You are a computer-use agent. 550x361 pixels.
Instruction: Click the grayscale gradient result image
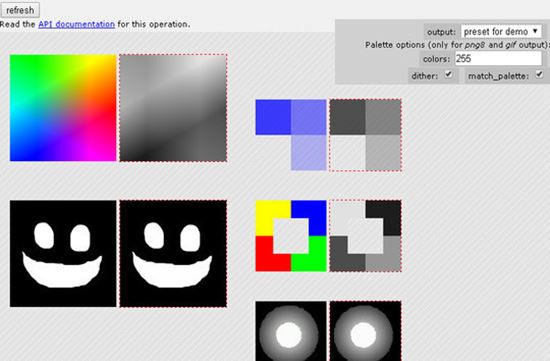tap(173, 108)
